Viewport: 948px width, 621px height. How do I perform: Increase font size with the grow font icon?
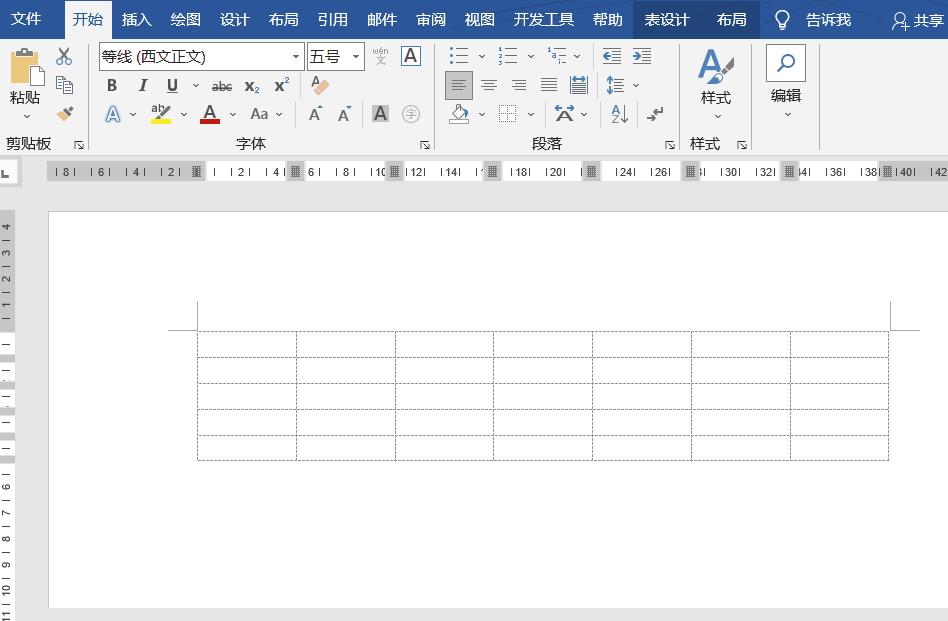pyautogui.click(x=316, y=115)
